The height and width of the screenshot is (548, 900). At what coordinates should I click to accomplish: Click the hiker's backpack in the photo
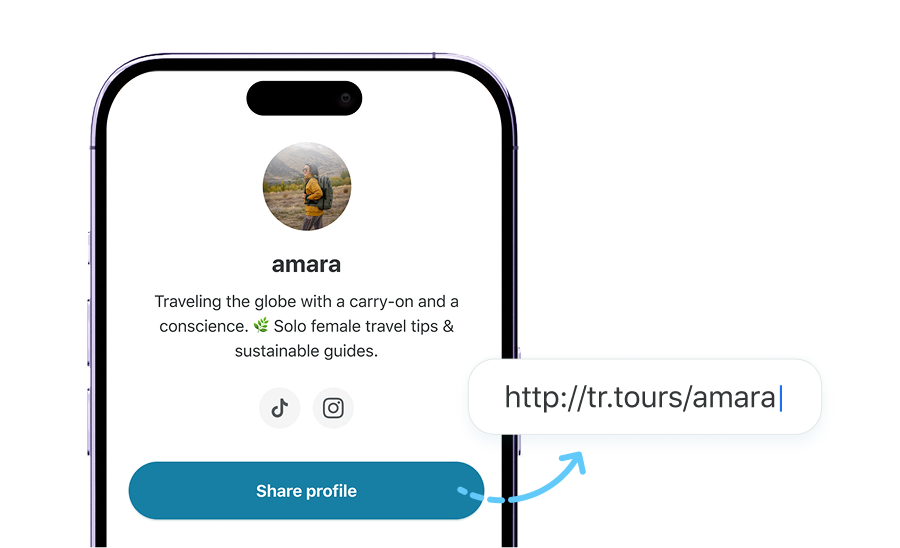pos(325,192)
